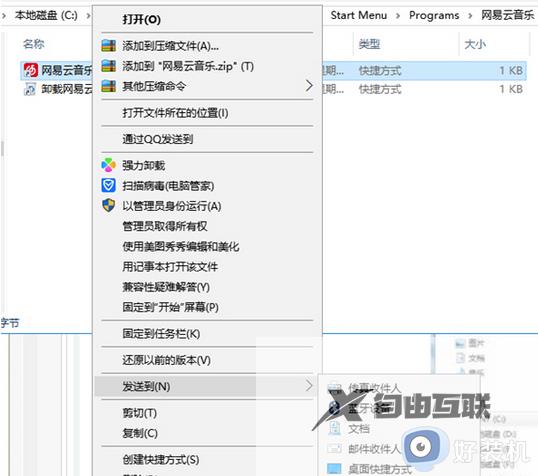The width and height of the screenshot is (538, 476).
Task: Choose 邮件收件人 in the send-to submenu
Action: point(374,449)
